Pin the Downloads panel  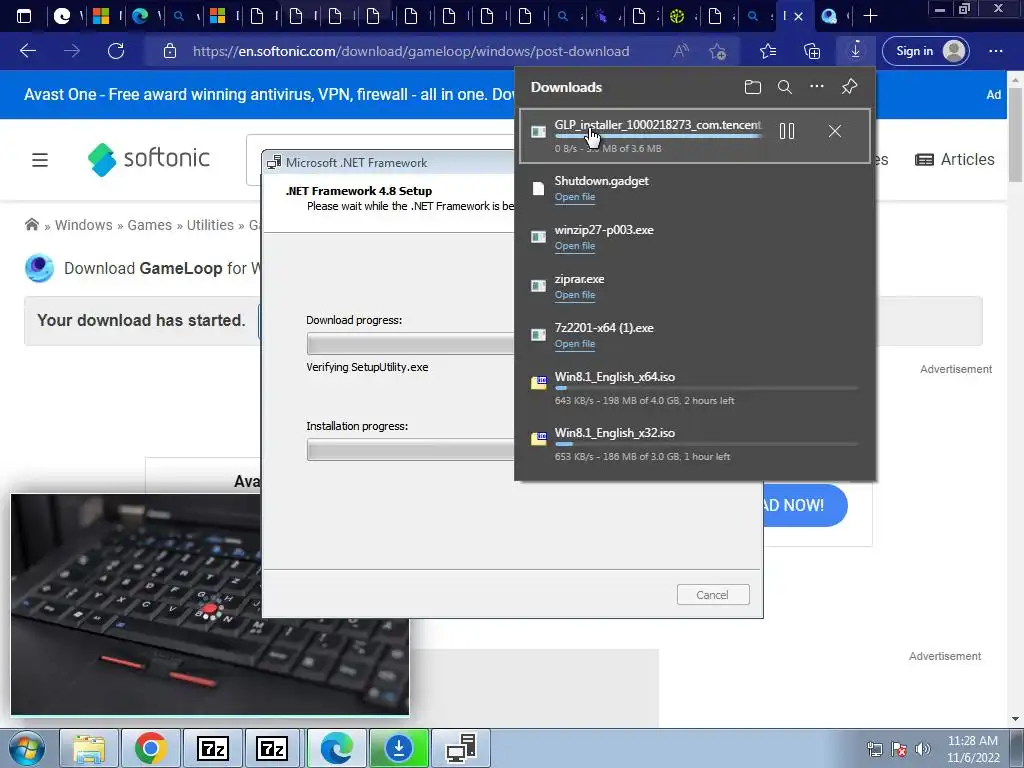coord(849,86)
